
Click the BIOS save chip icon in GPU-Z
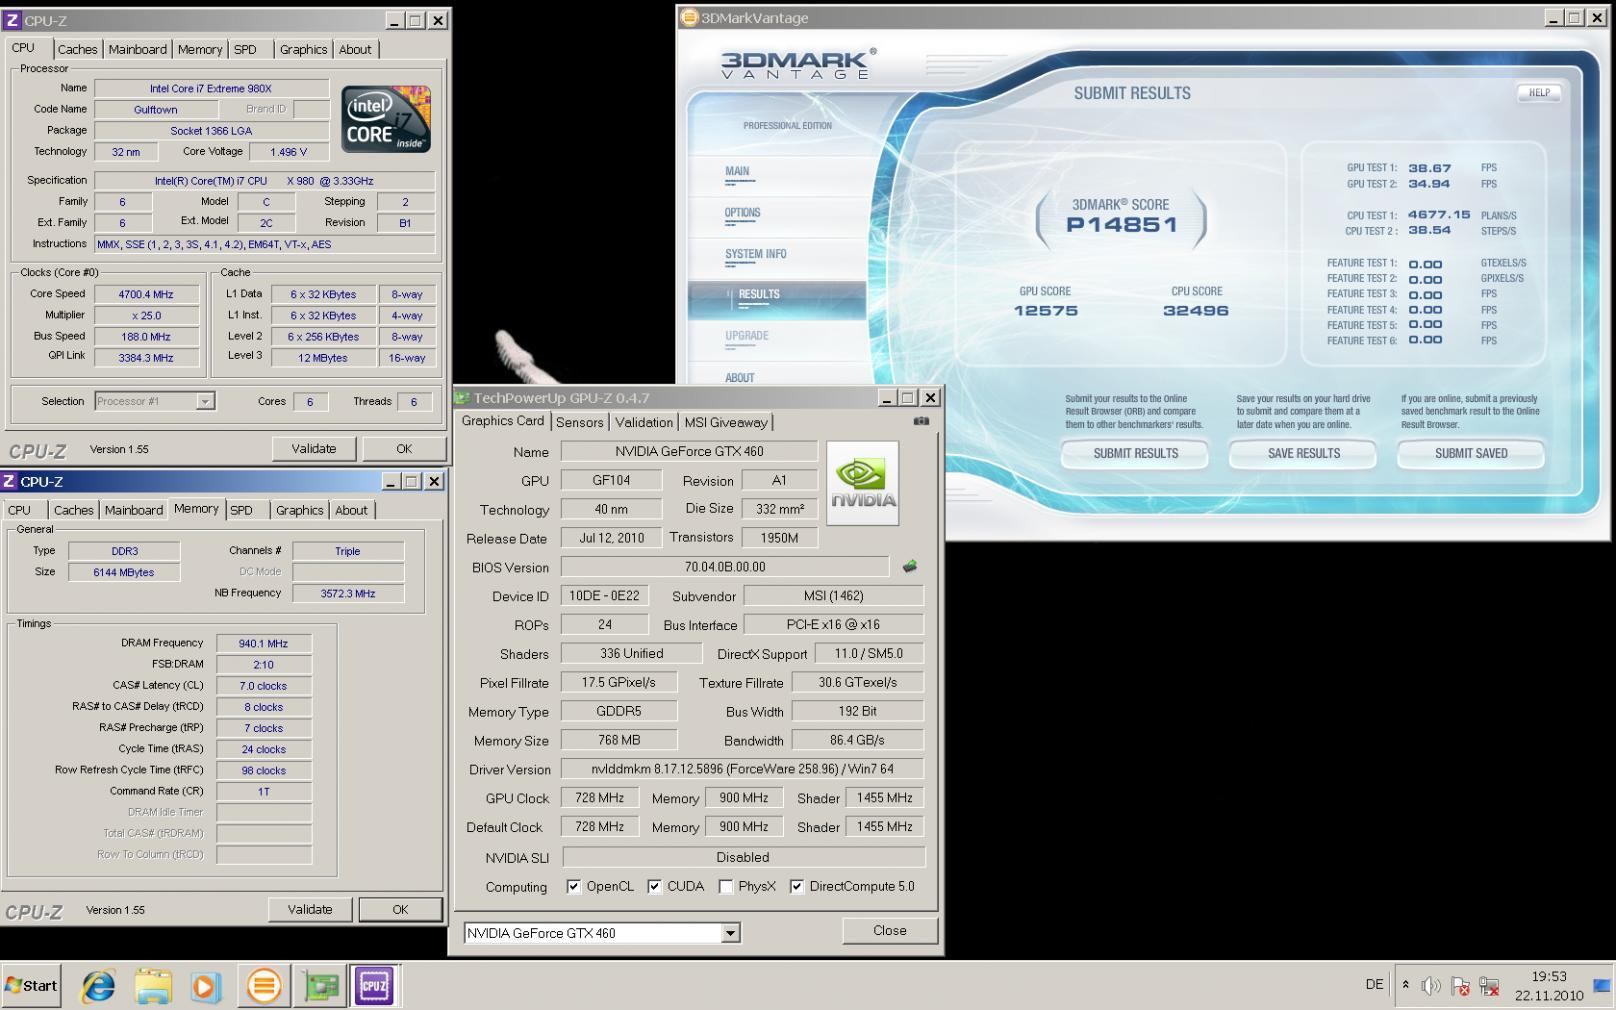click(x=909, y=566)
